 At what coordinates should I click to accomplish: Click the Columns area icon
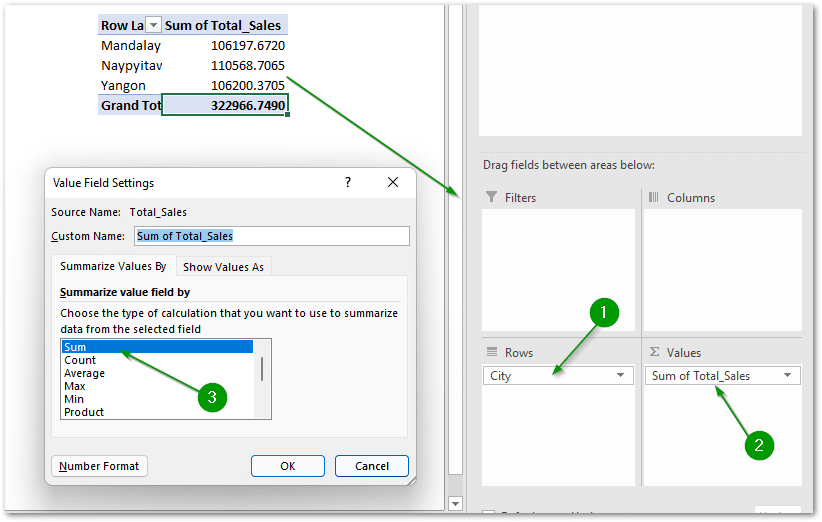click(653, 198)
